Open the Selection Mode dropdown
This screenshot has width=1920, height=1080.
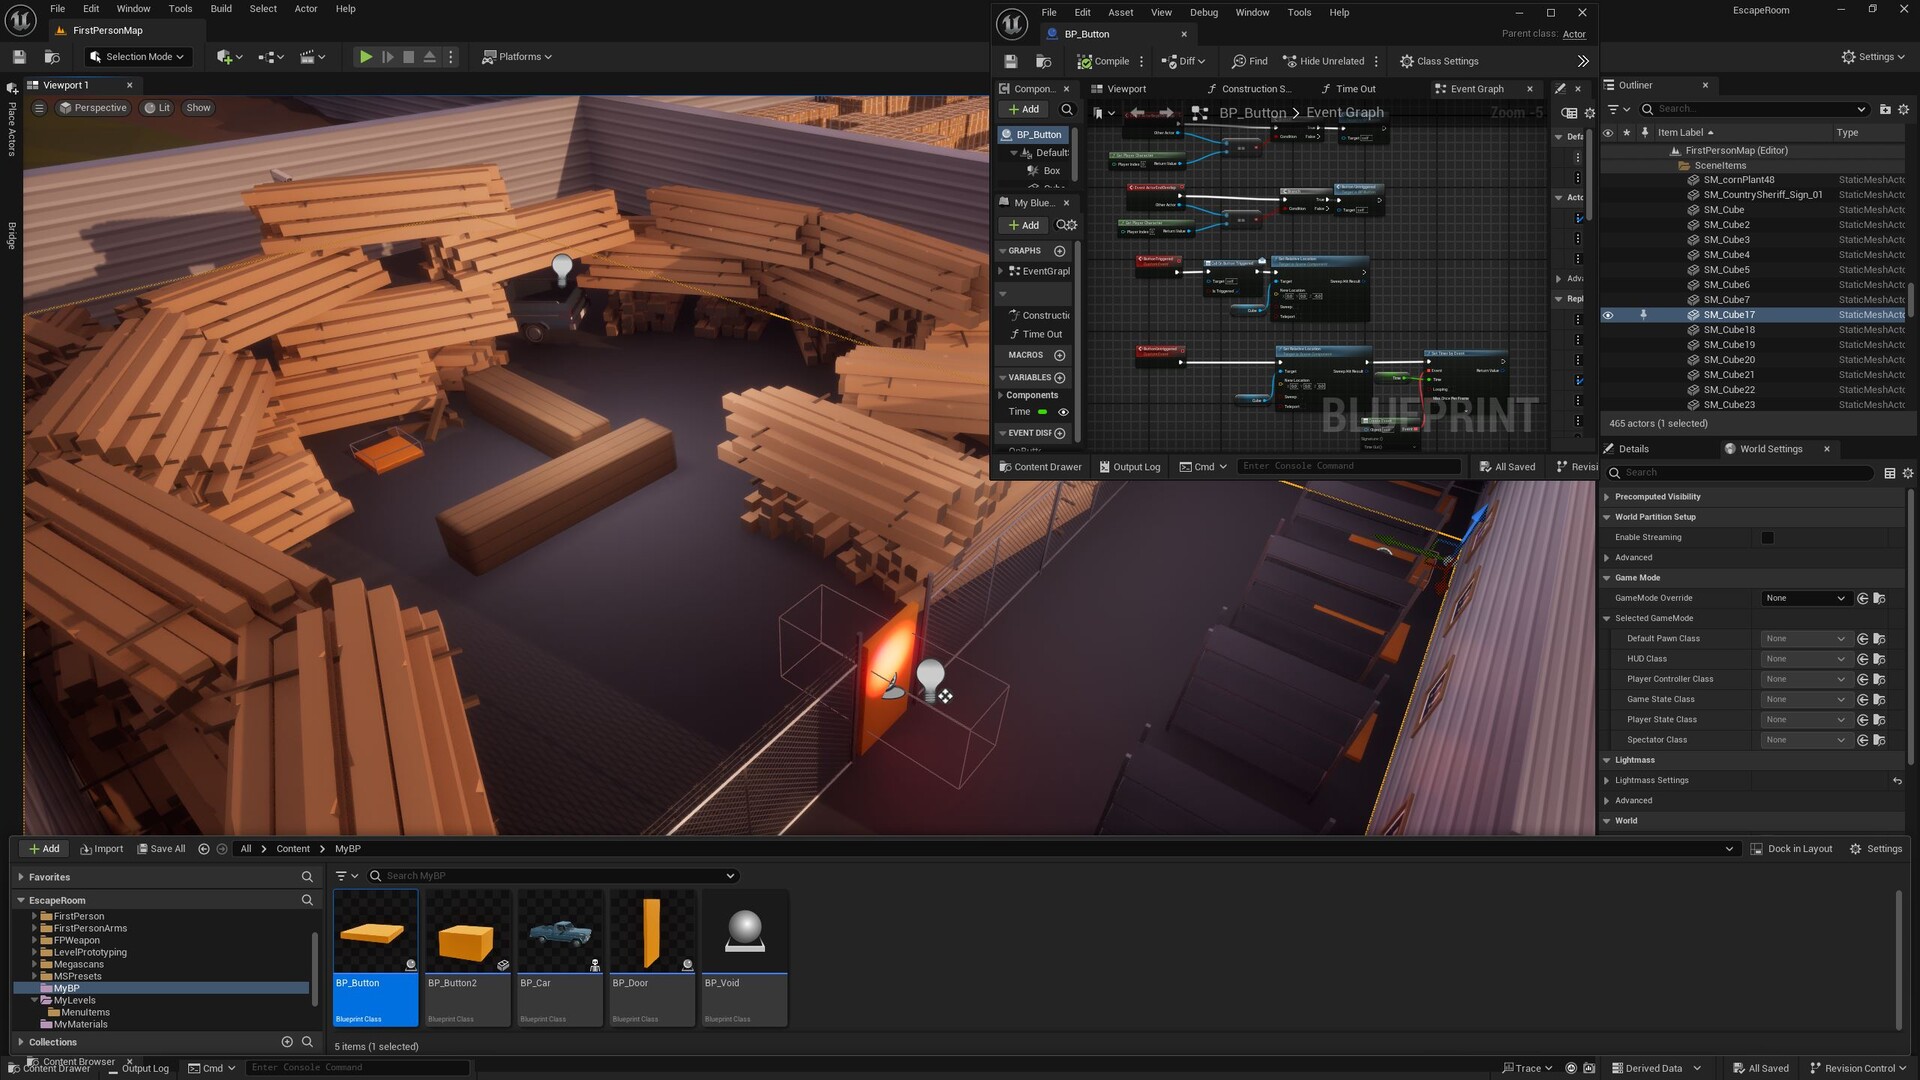(x=137, y=57)
